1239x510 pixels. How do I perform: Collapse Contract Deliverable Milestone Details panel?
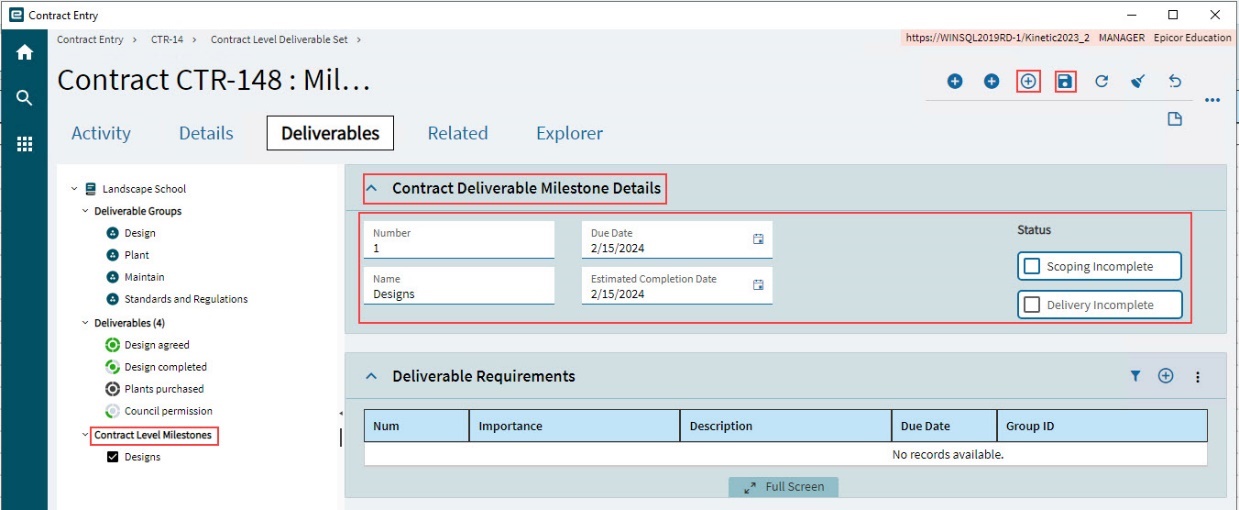point(371,188)
